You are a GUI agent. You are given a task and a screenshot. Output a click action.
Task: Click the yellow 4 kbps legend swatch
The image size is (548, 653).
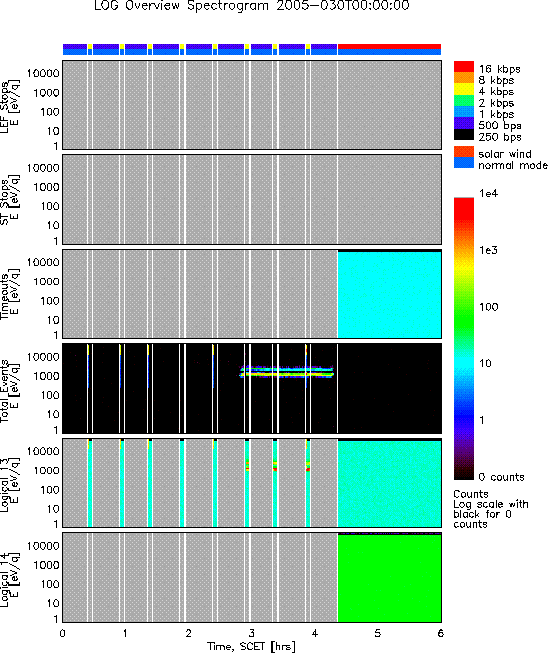click(x=463, y=89)
